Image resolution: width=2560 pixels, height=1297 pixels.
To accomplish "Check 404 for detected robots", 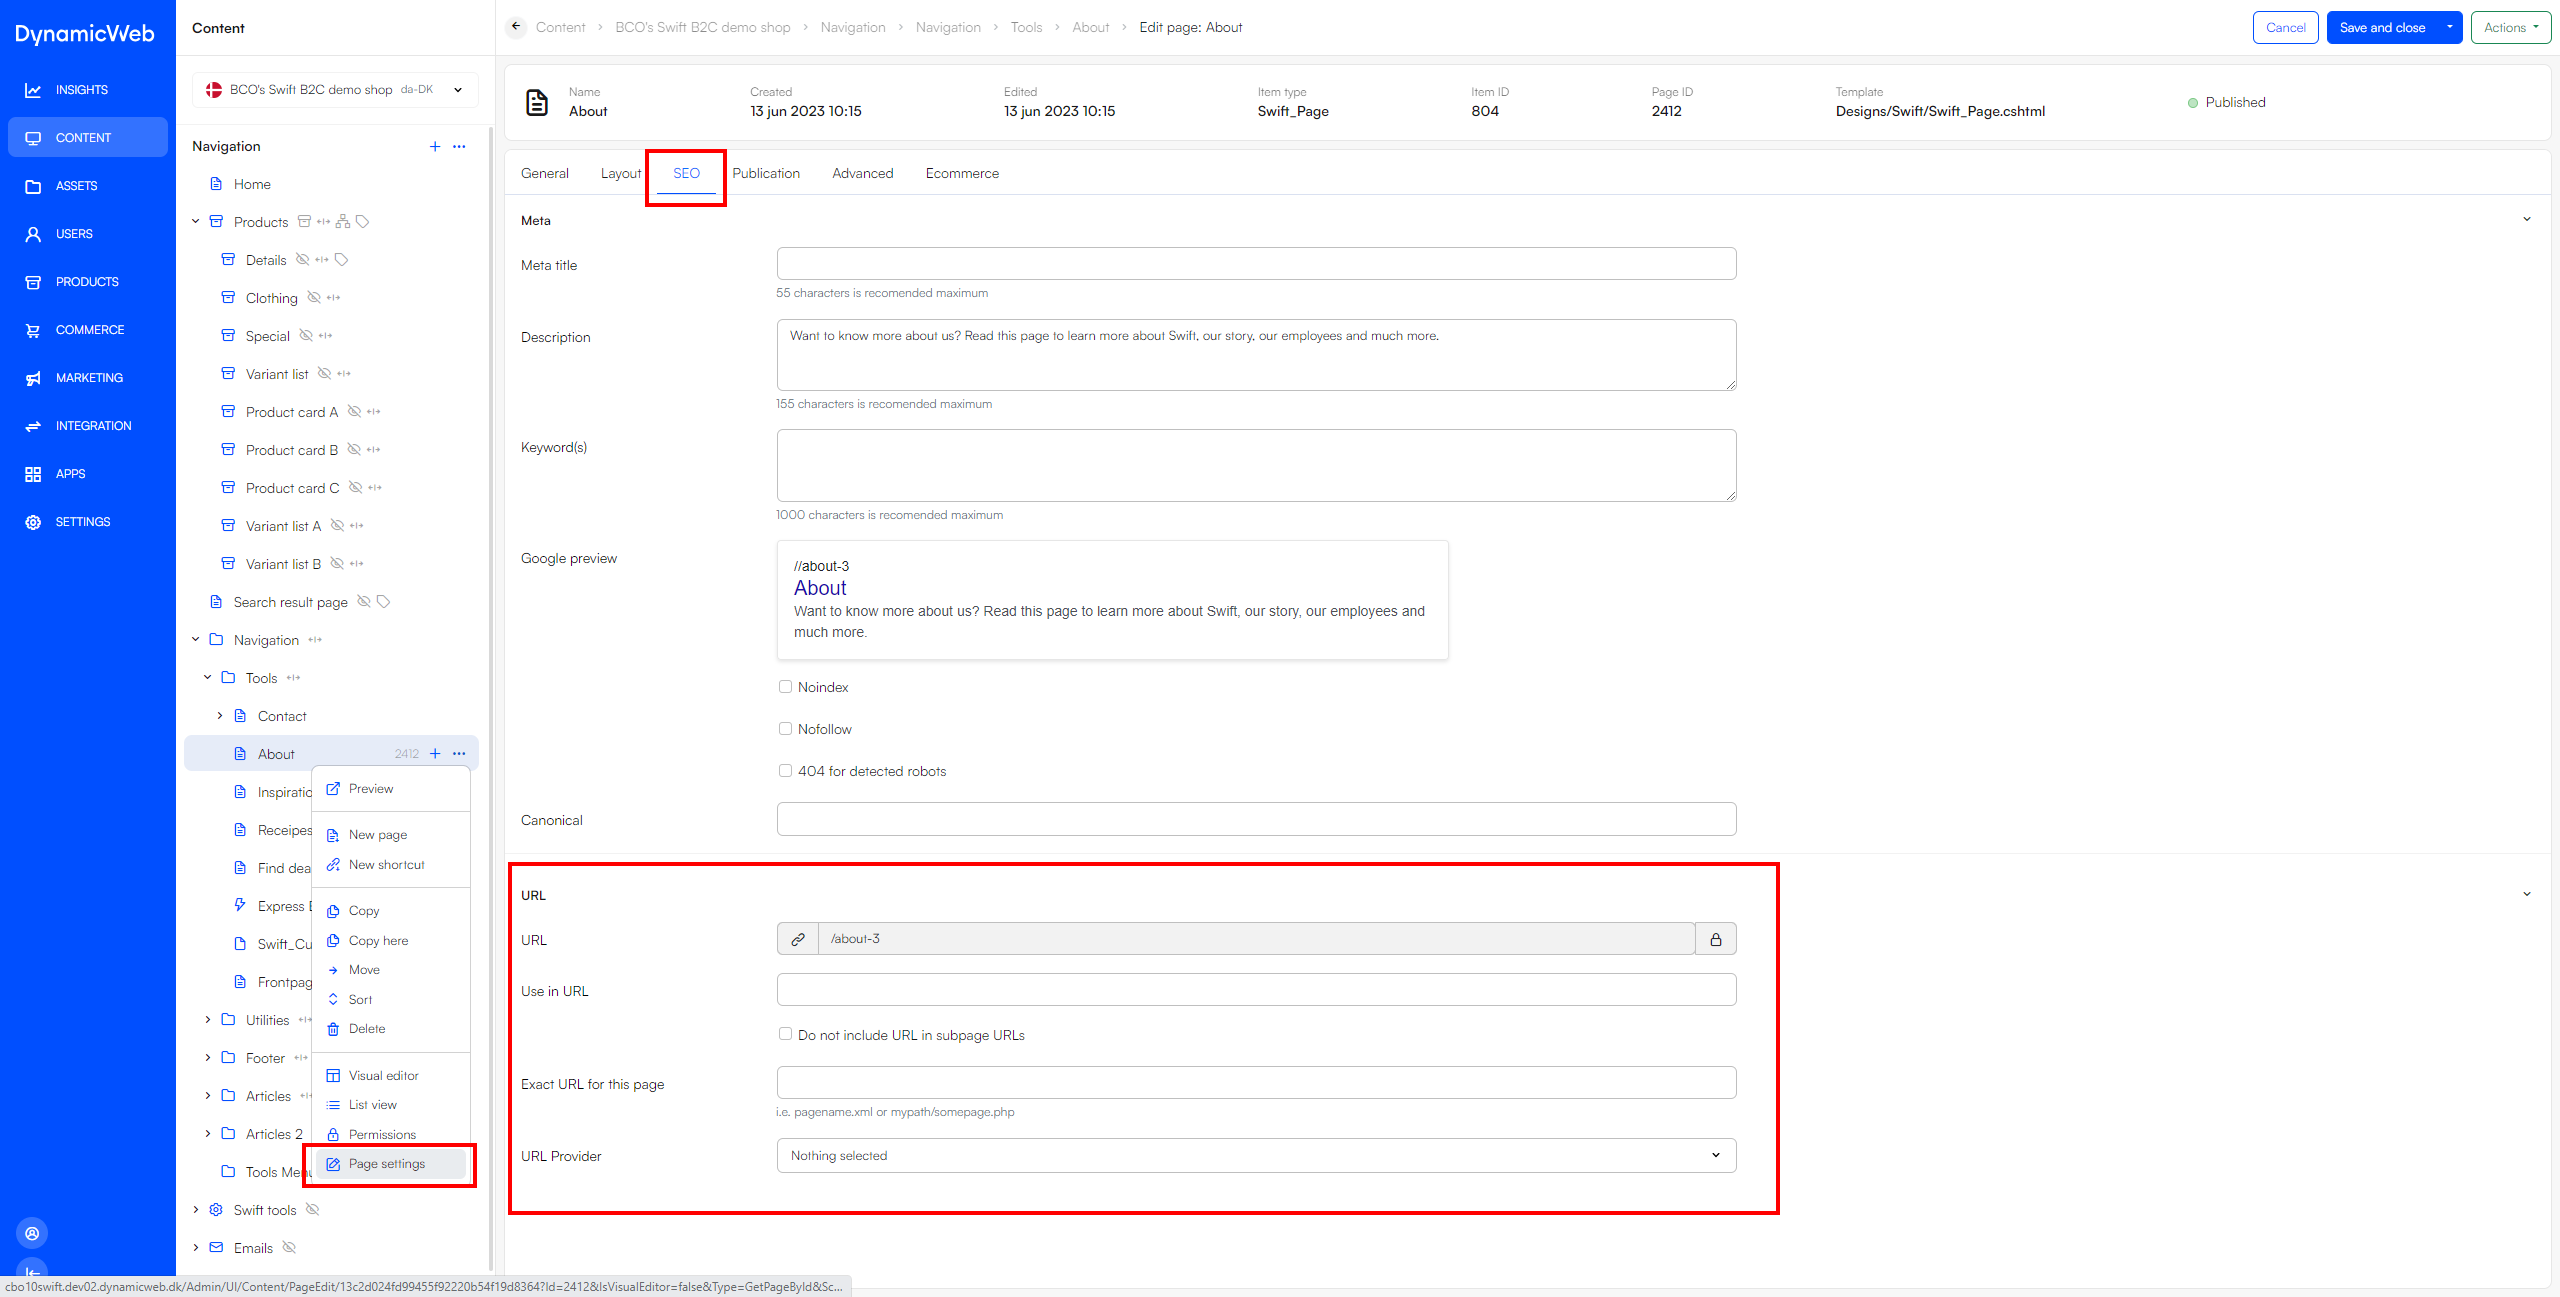I will point(785,771).
